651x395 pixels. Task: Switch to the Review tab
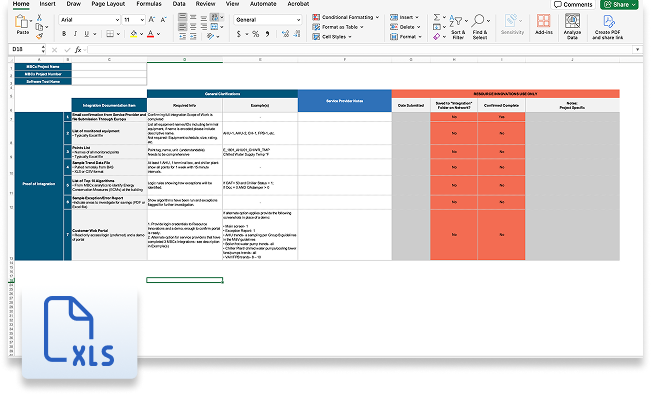[206, 4]
